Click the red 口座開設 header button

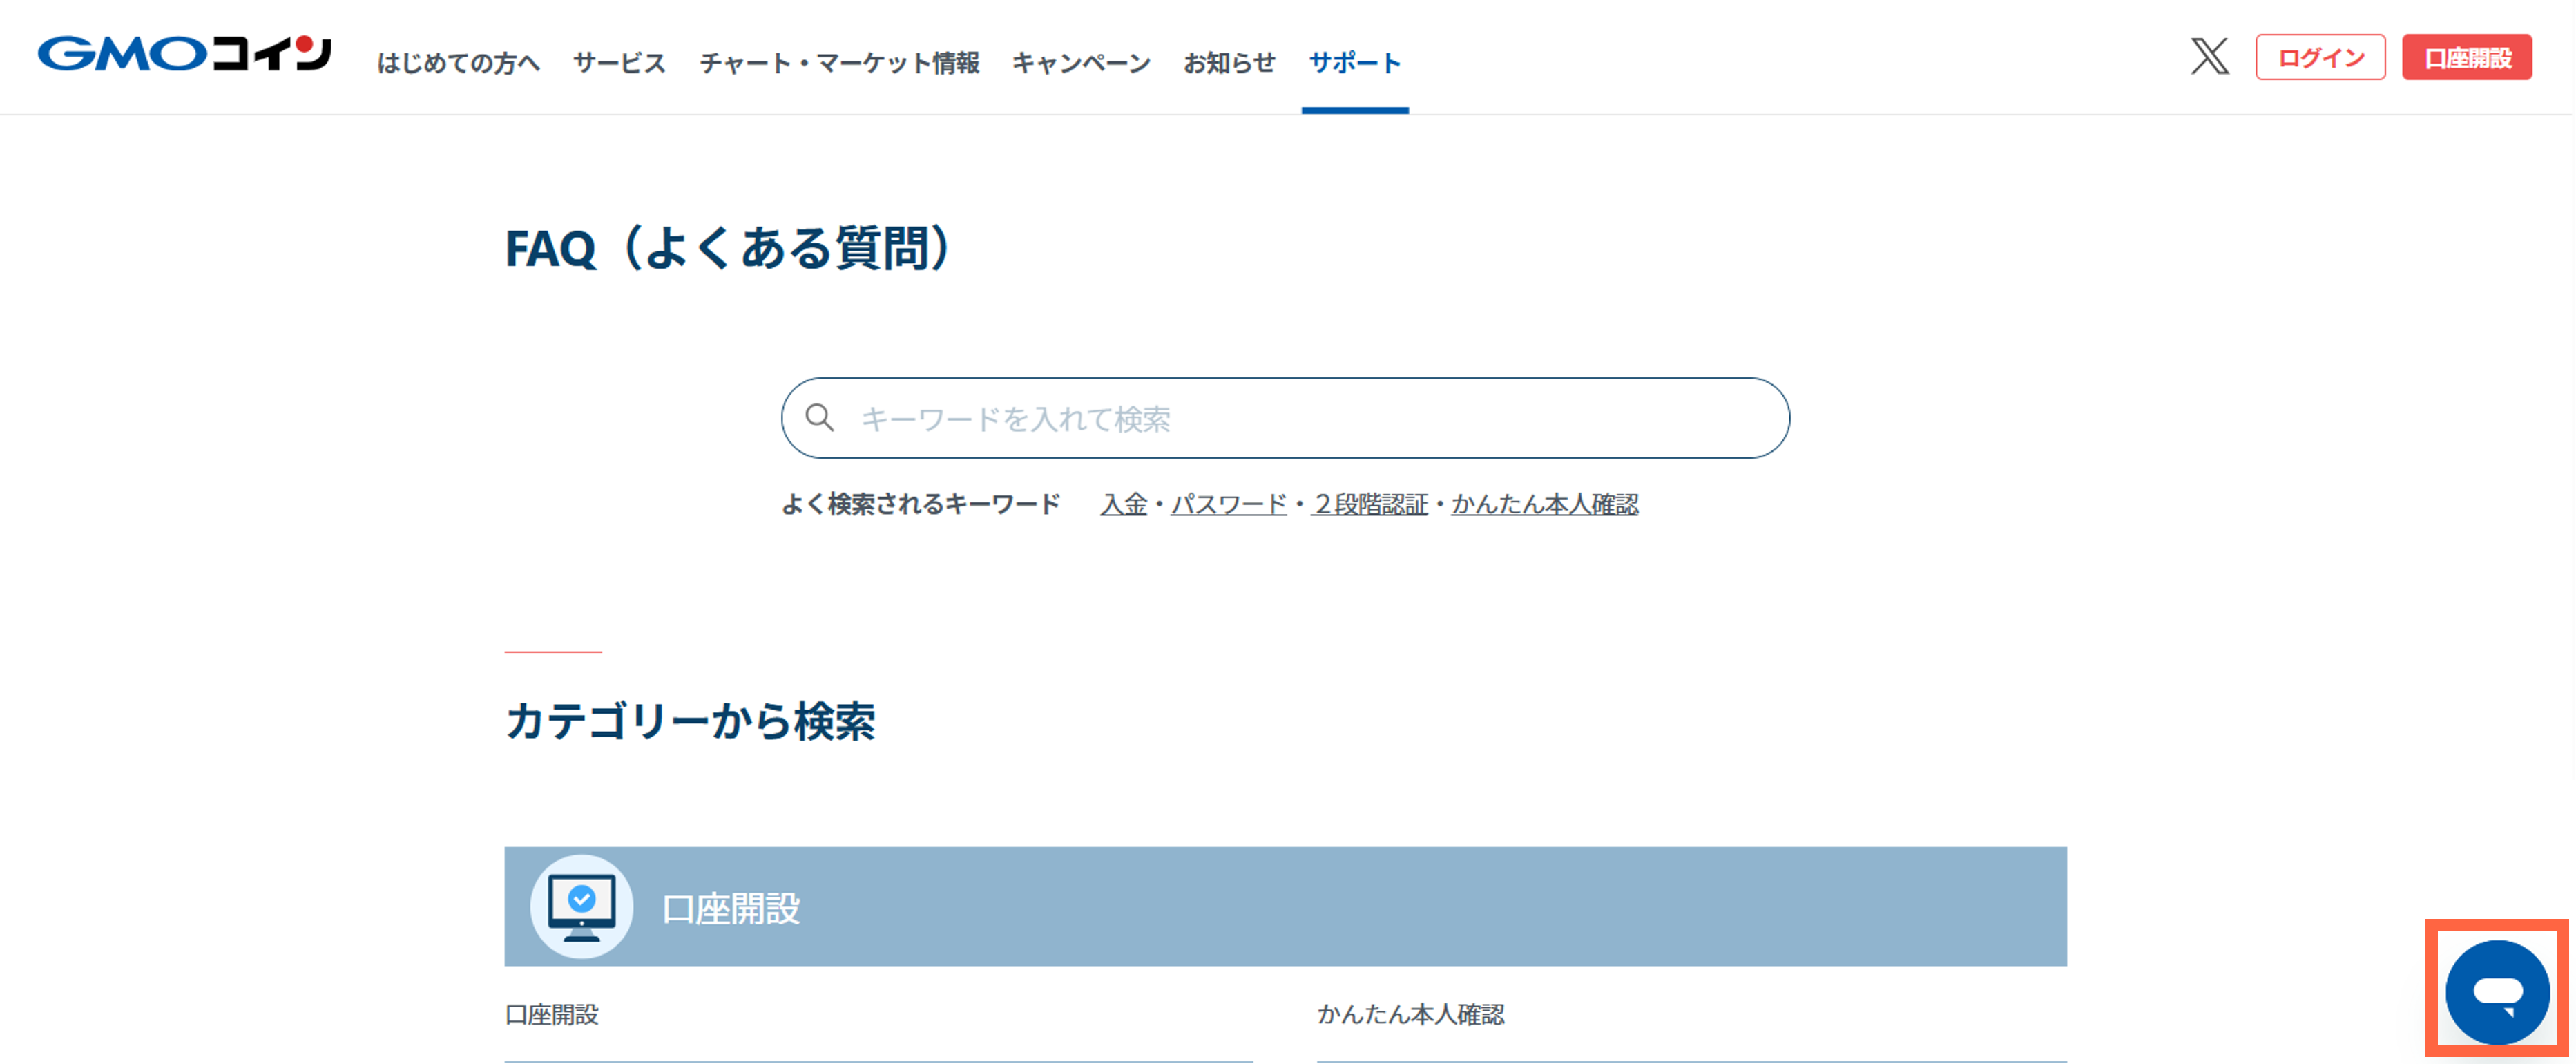[2467, 57]
